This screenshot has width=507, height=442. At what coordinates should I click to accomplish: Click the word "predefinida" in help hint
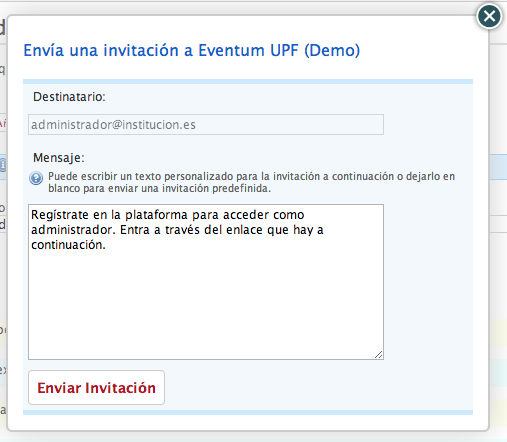coord(240,189)
